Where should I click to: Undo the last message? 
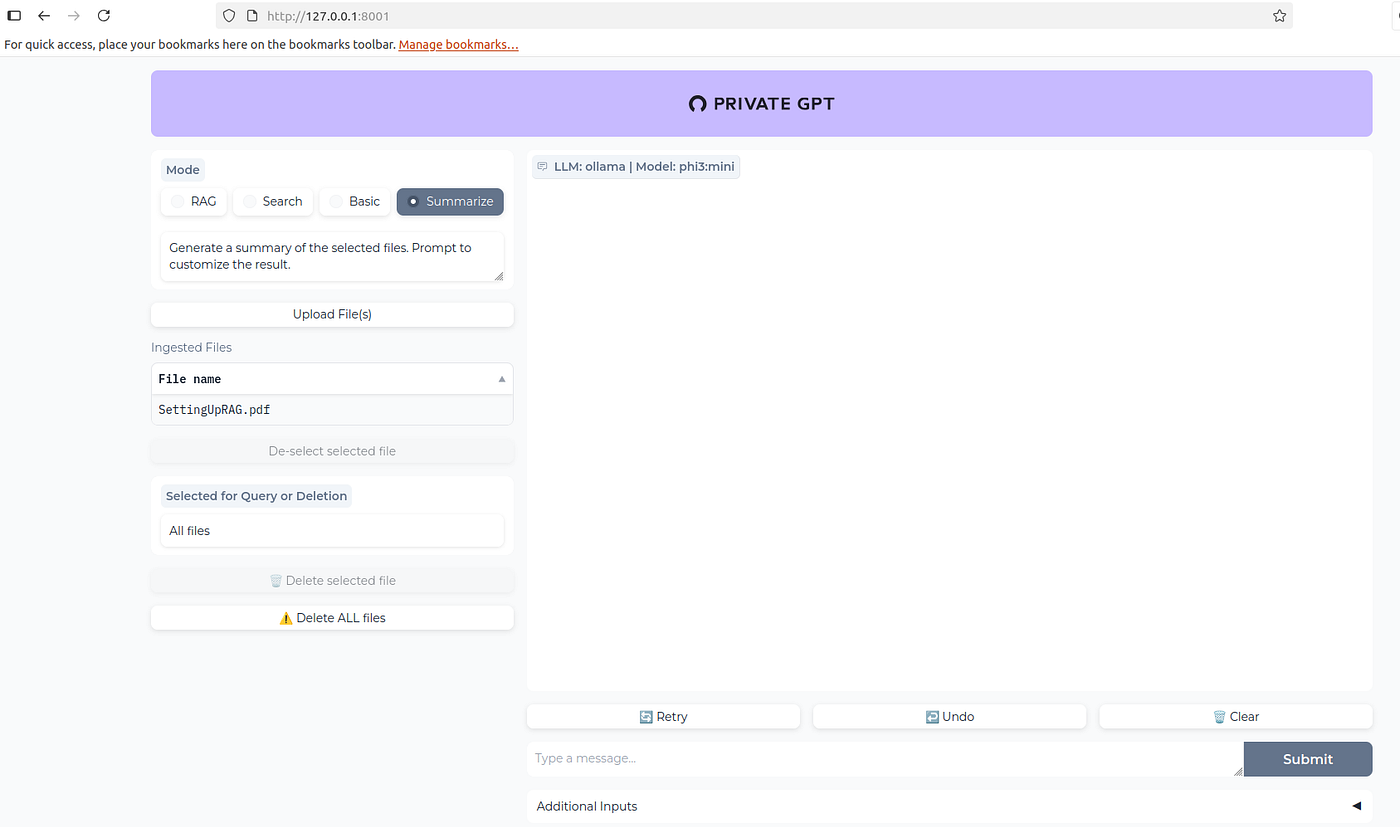949,717
